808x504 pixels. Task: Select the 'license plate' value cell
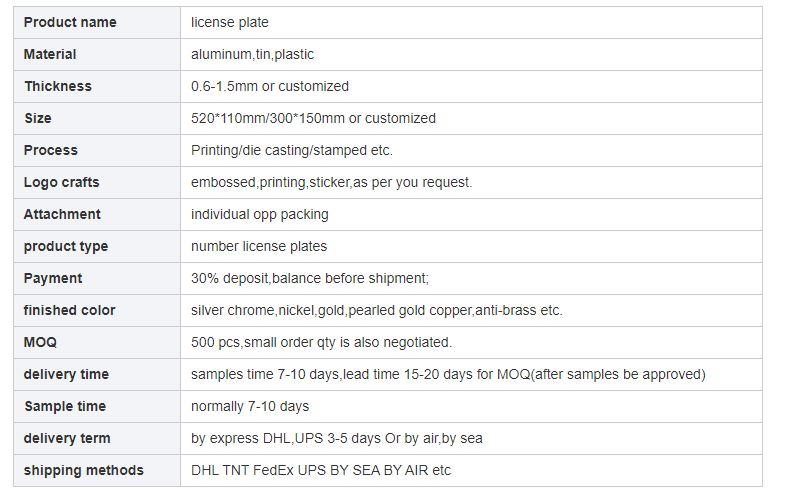pos(471,23)
